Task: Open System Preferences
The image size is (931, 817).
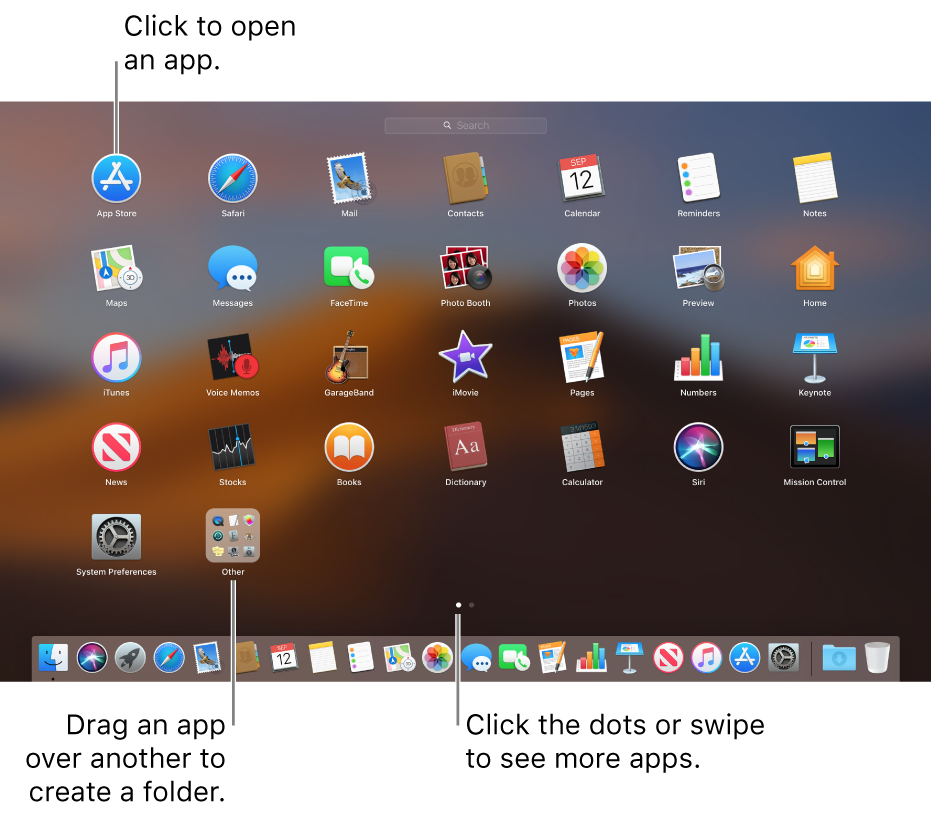Action: click(116, 536)
